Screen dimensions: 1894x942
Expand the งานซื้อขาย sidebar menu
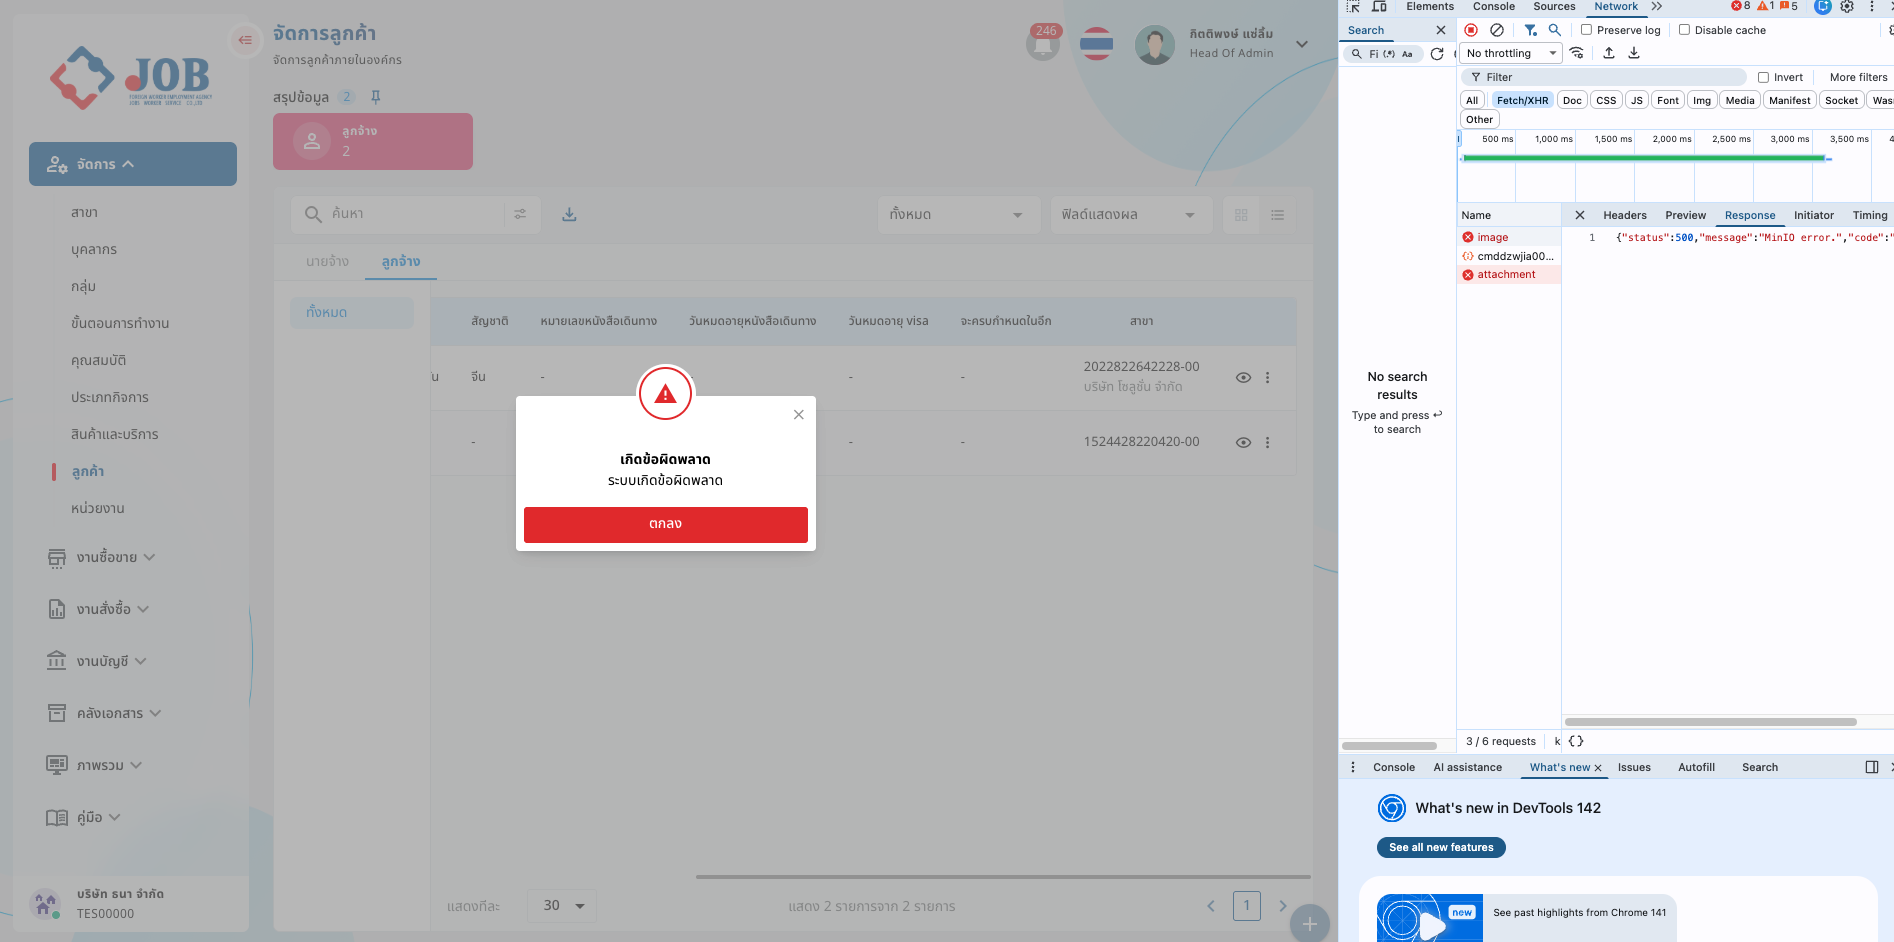[102, 557]
